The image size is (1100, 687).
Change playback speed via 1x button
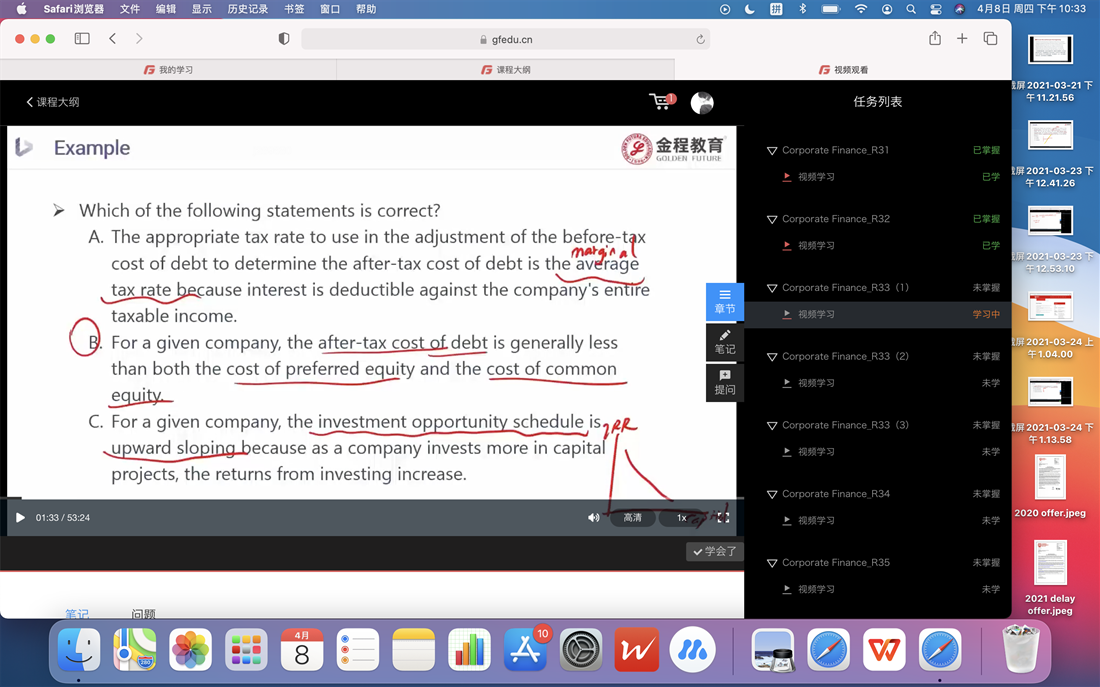click(x=681, y=518)
